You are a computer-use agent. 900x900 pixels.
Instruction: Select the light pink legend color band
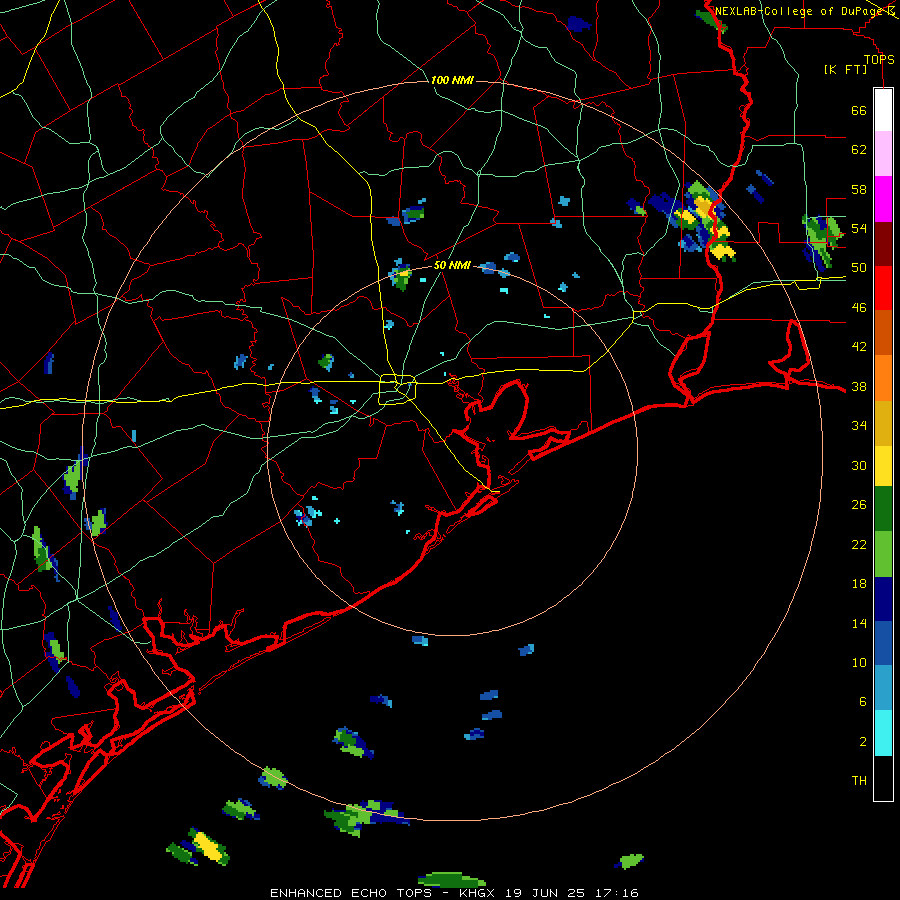coord(883,153)
